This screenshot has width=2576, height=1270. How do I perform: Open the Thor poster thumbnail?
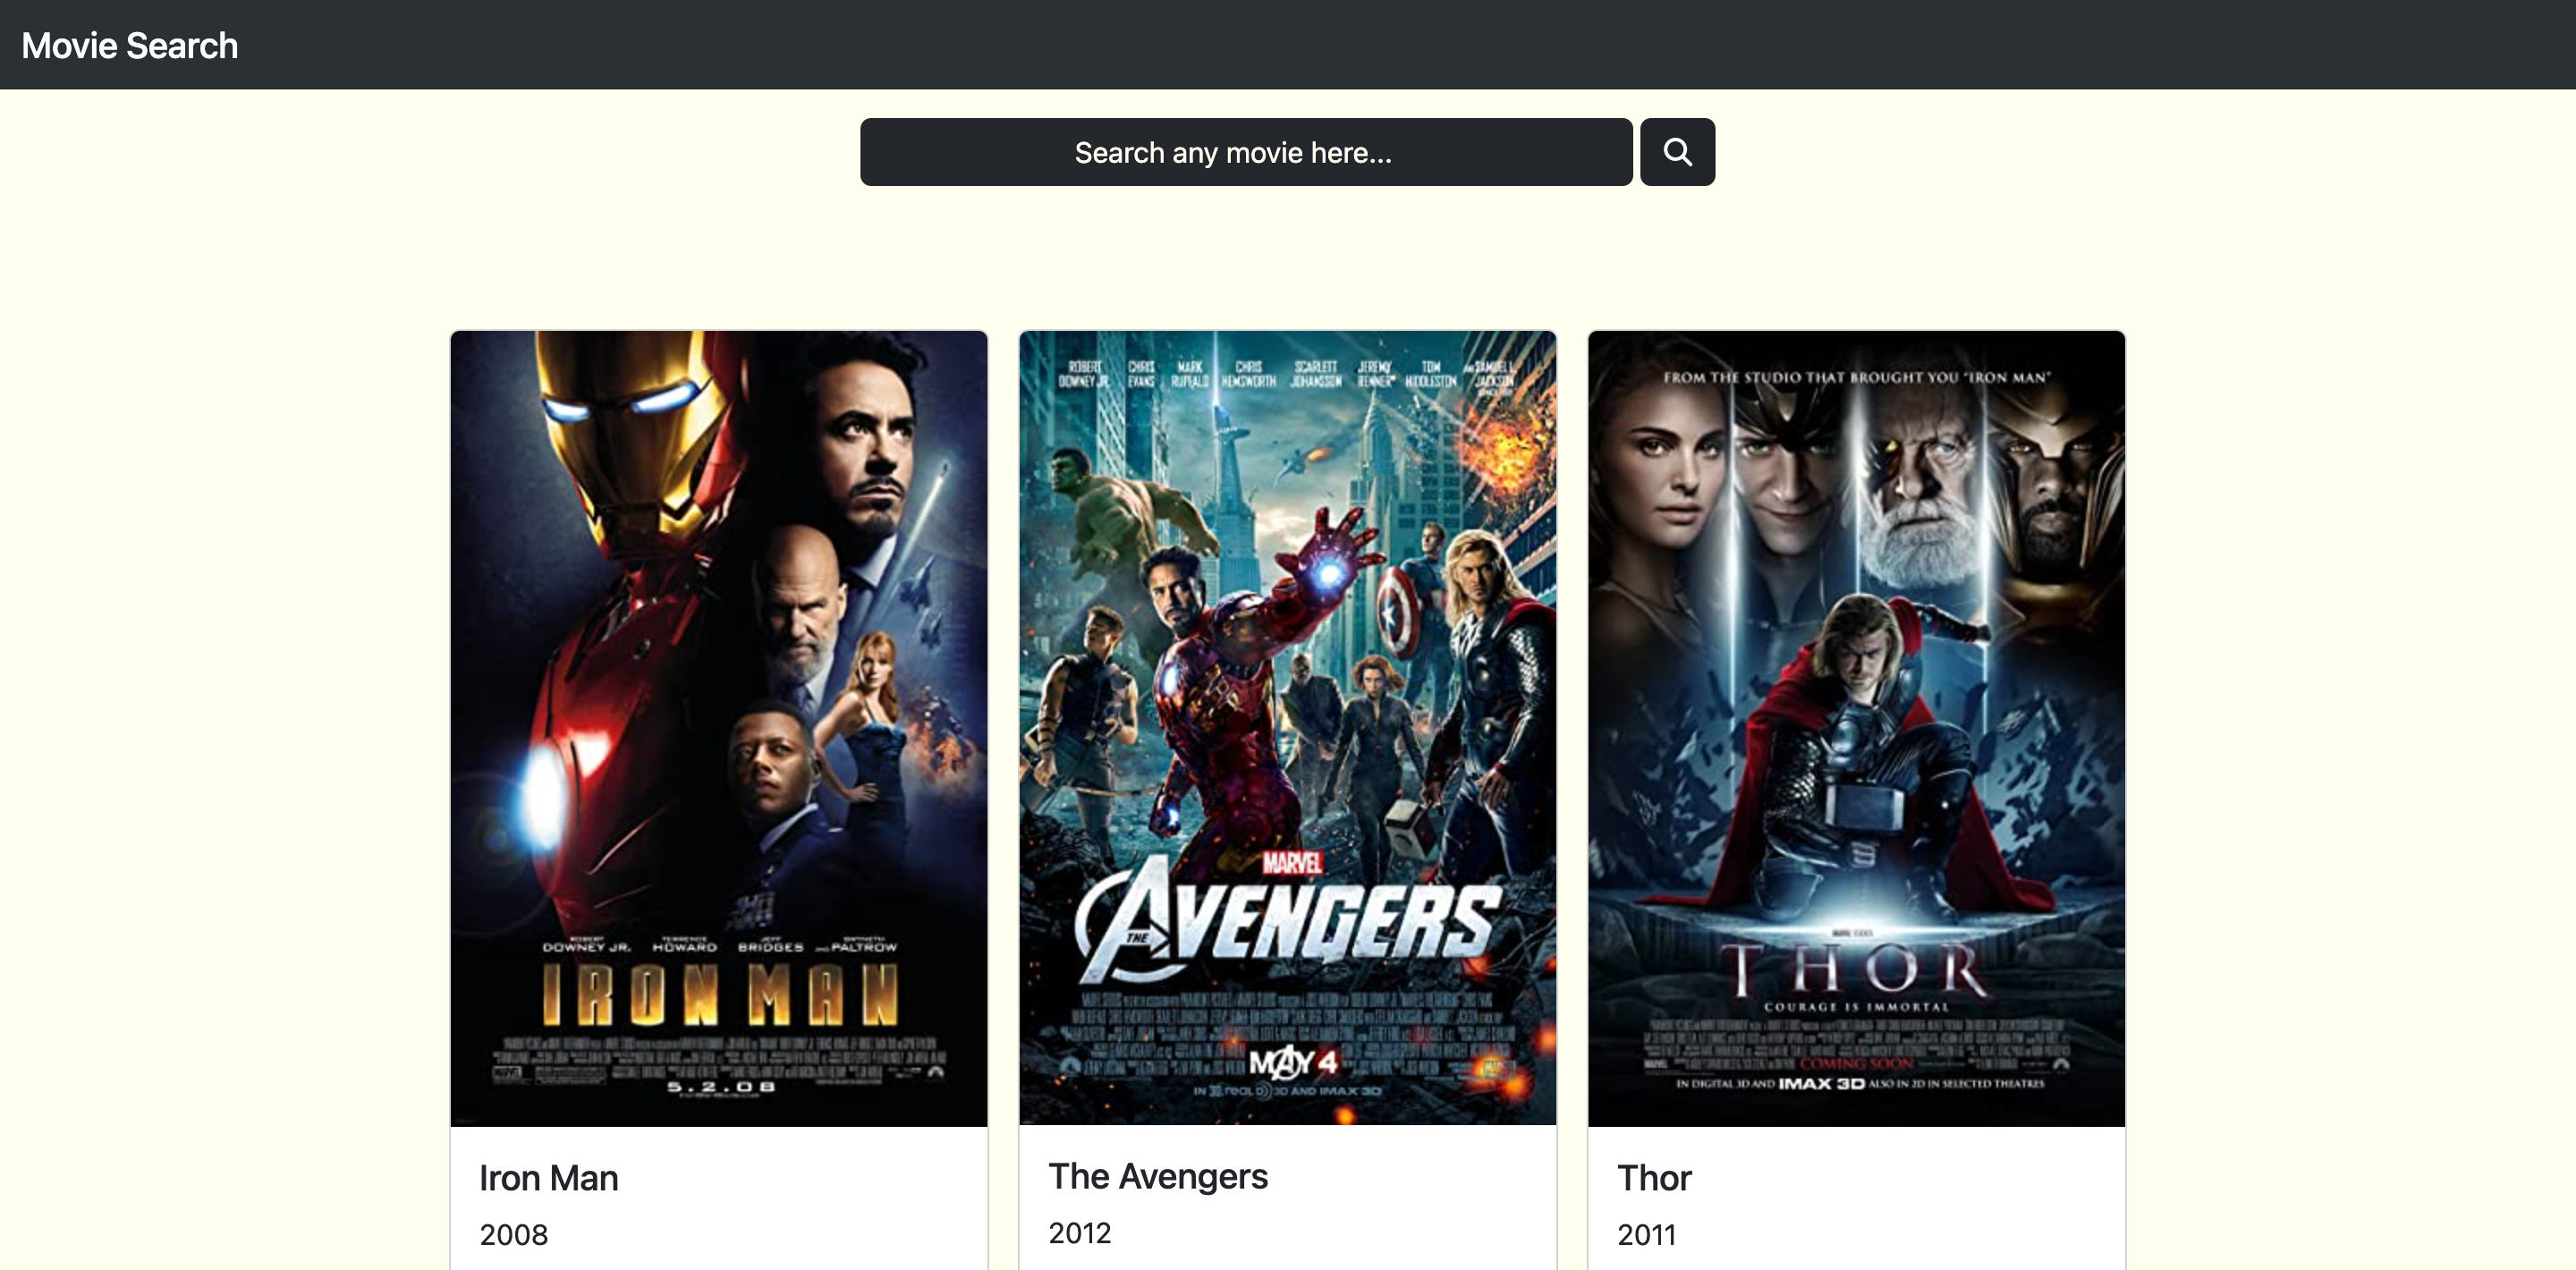pos(1856,728)
